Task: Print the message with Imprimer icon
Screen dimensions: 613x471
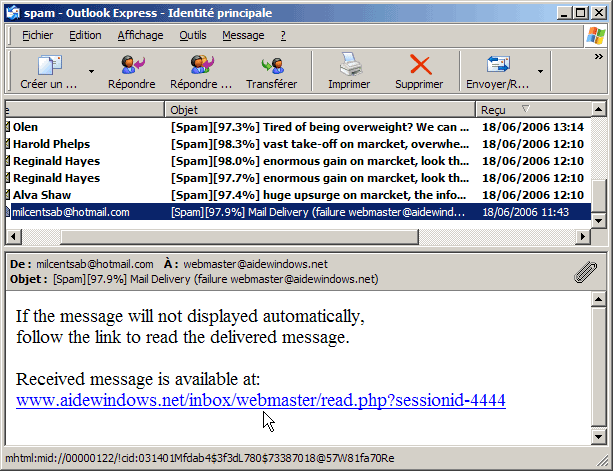Action: 348,66
